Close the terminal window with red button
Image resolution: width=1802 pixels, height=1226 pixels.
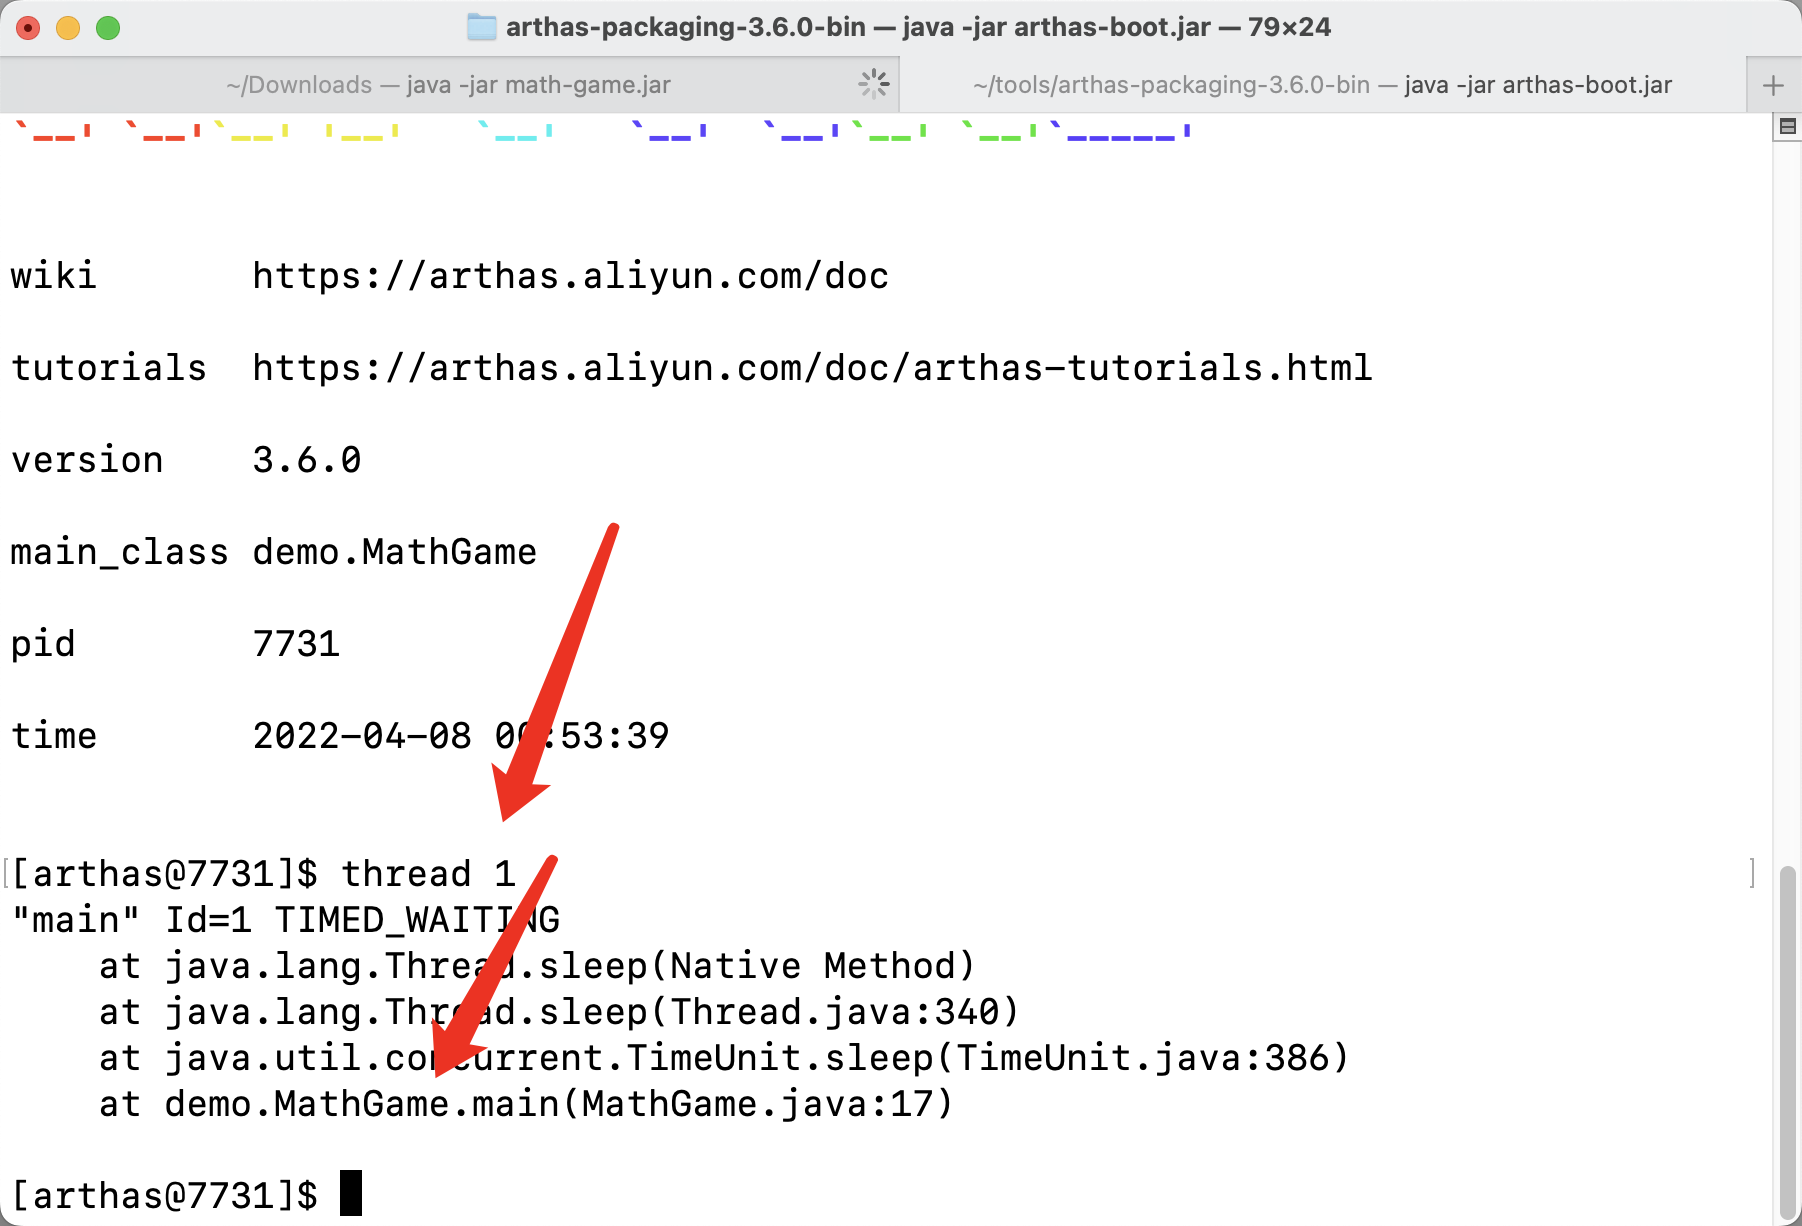28,28
